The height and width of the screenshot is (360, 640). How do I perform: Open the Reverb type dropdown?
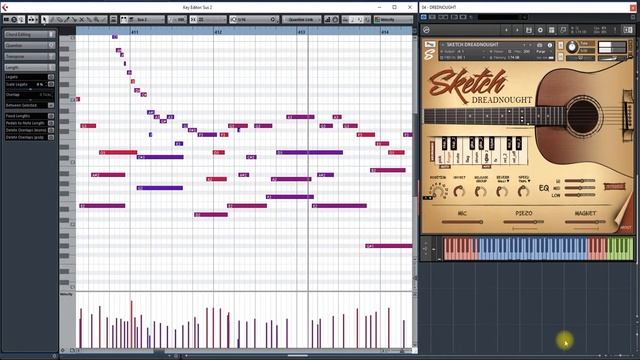click(x=502, y=181)
